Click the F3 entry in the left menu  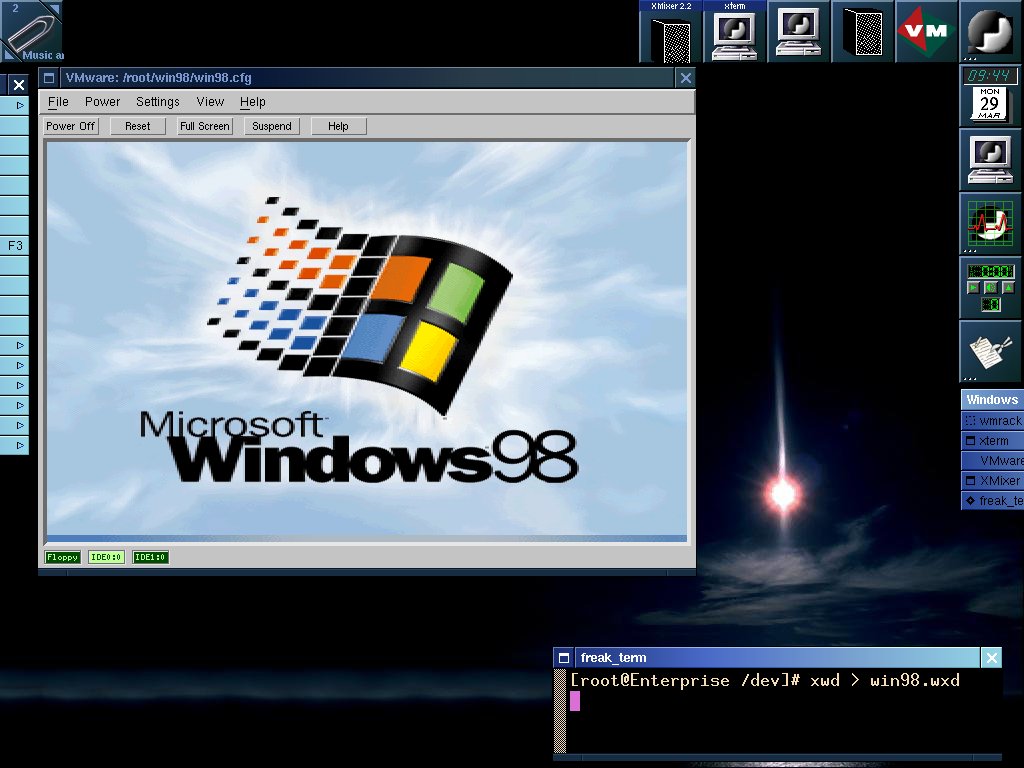click(x=14, y=246)
